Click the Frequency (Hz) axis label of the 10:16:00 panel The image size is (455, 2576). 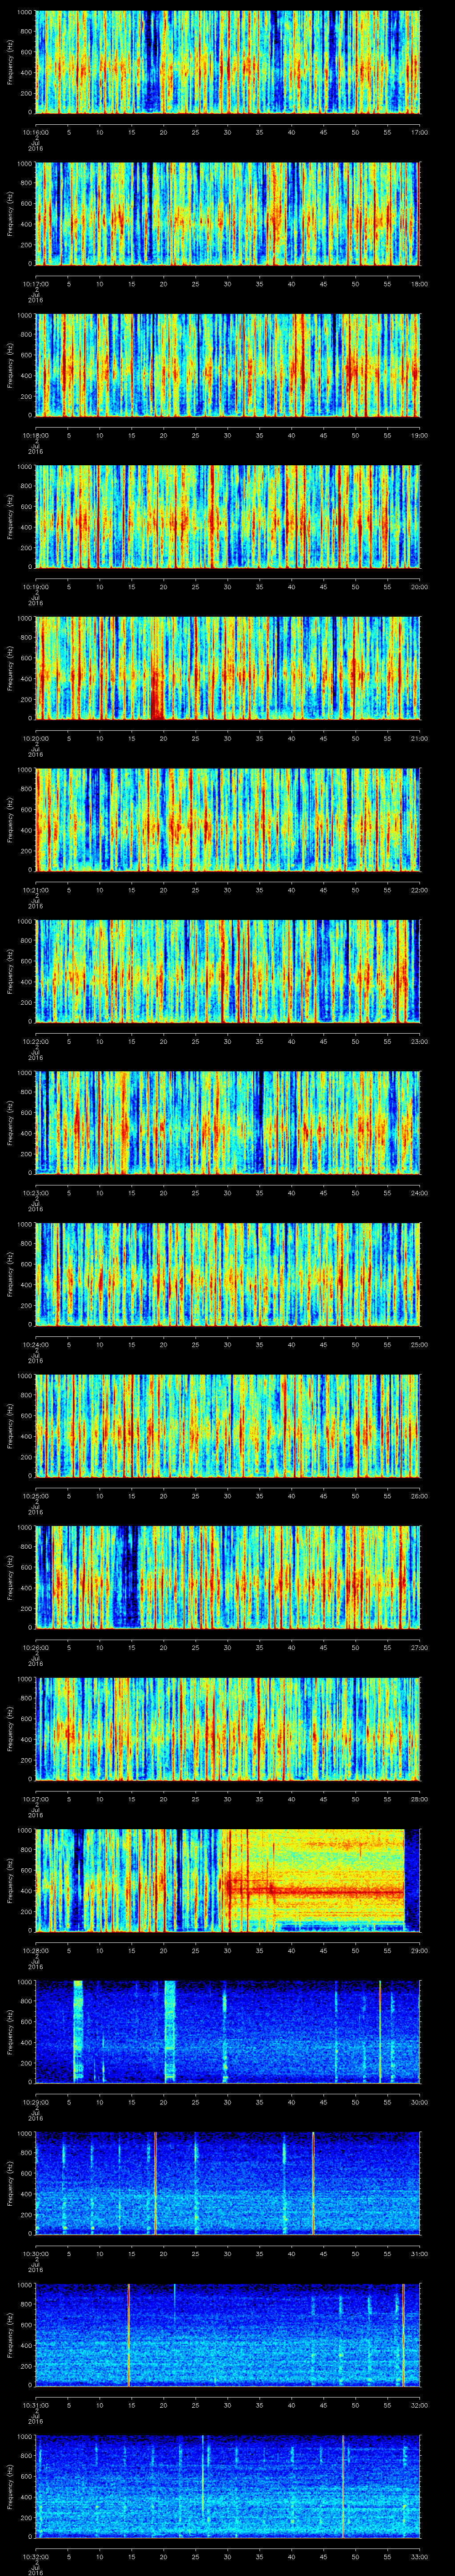point(11,62)
